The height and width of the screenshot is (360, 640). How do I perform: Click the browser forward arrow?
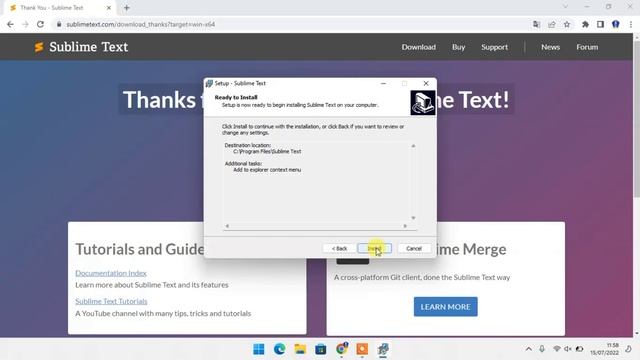tap(25, 24)
